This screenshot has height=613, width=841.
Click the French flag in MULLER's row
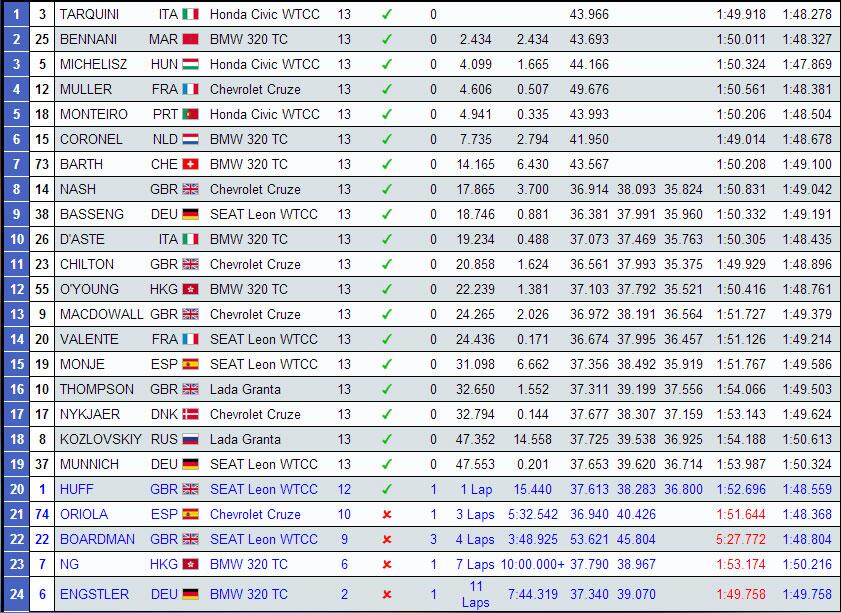coord(190,89)
